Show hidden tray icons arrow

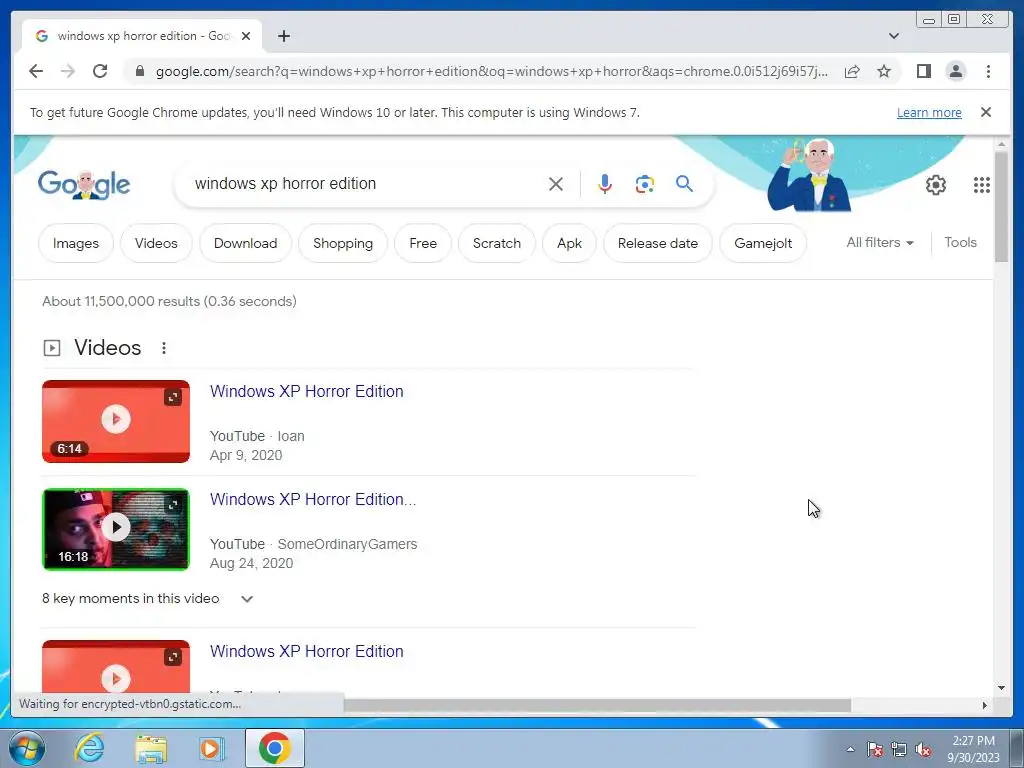[x=850, y=749]
